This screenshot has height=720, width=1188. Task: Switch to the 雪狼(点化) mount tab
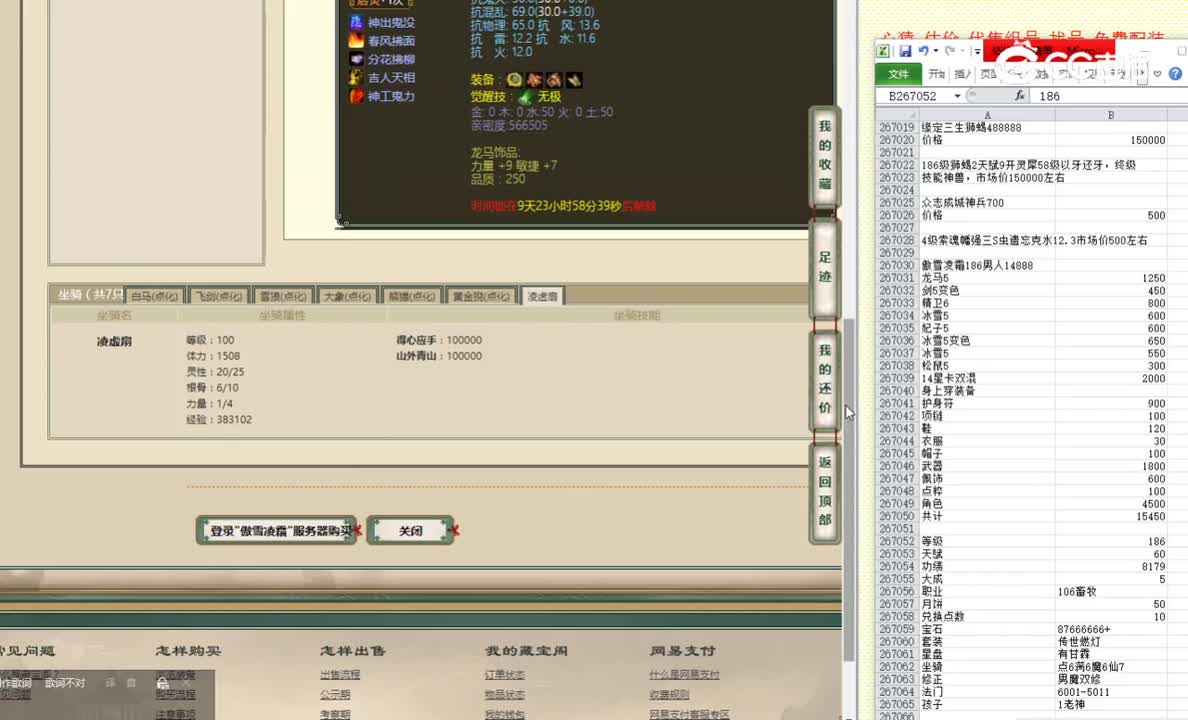(283, 296)
